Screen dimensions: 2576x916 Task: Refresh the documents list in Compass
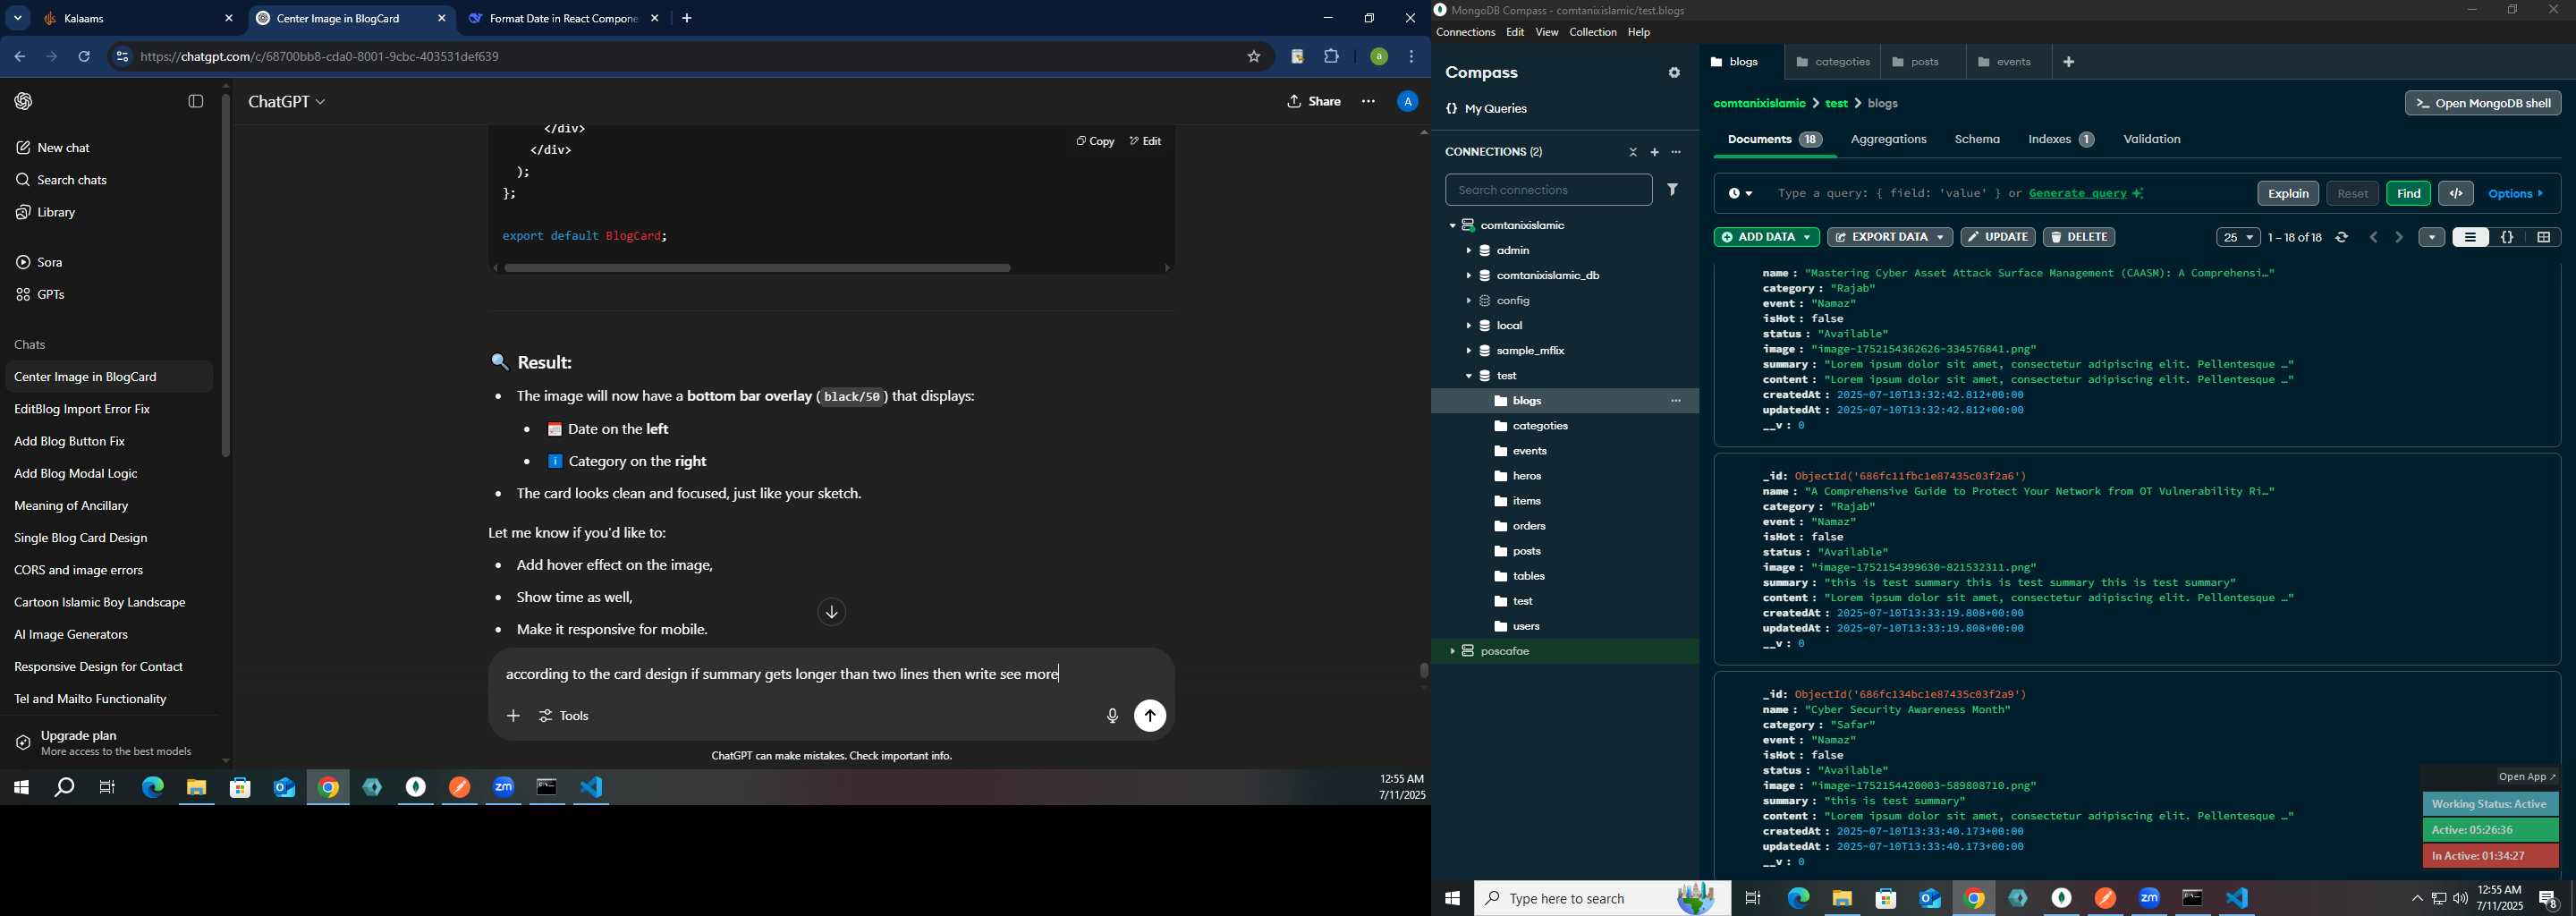point(2342,238)
